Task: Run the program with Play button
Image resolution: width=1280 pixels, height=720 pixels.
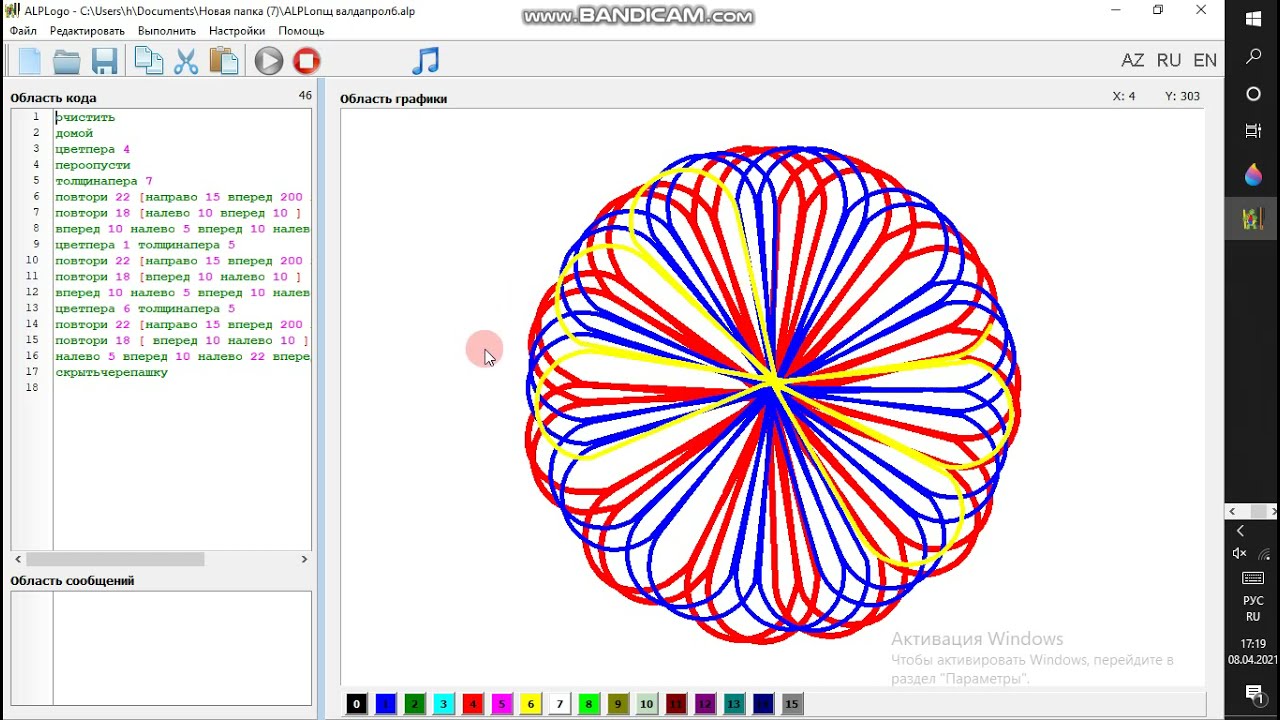Action: pos(268,61)
